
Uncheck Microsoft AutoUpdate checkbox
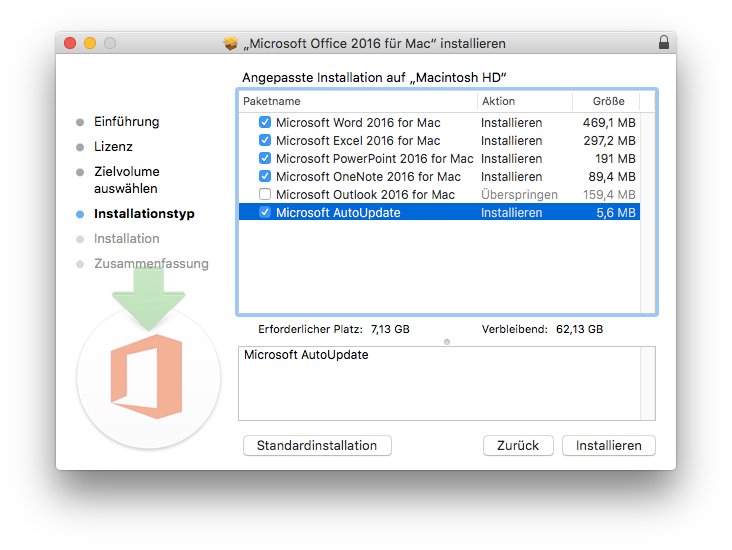coord(265,212)
